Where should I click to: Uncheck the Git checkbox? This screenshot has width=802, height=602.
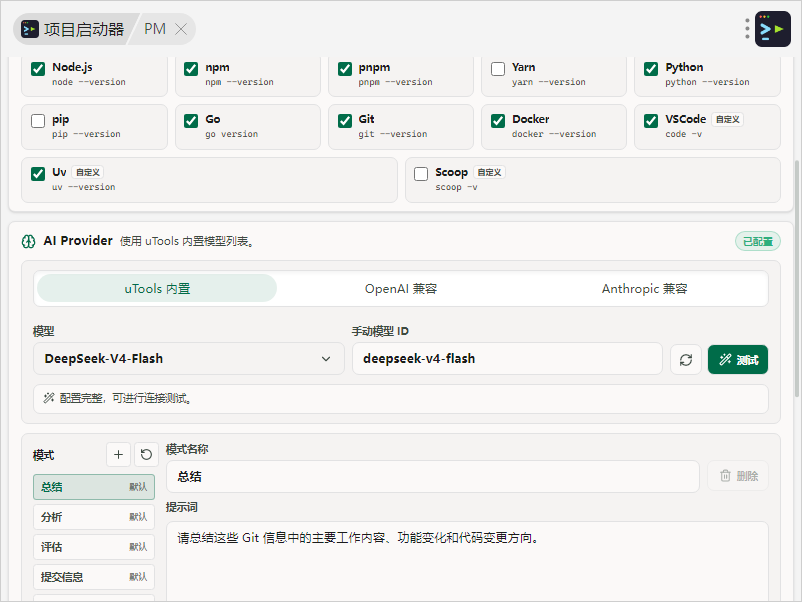click(345, 121)
